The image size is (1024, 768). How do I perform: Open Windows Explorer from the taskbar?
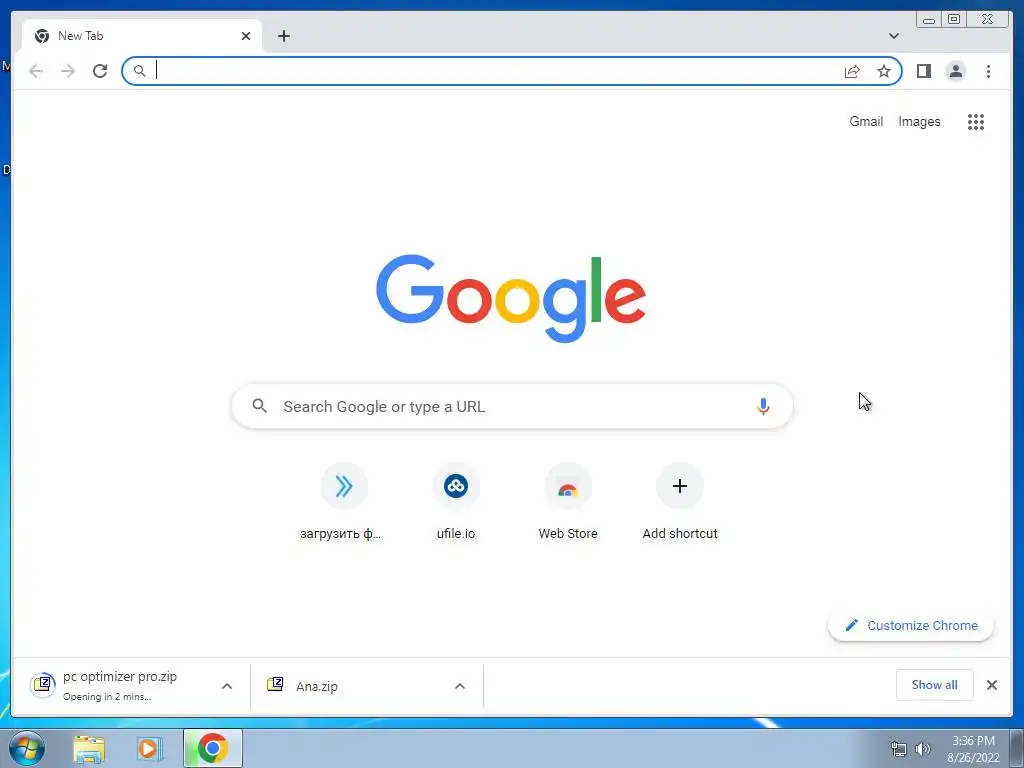point(89,748)
